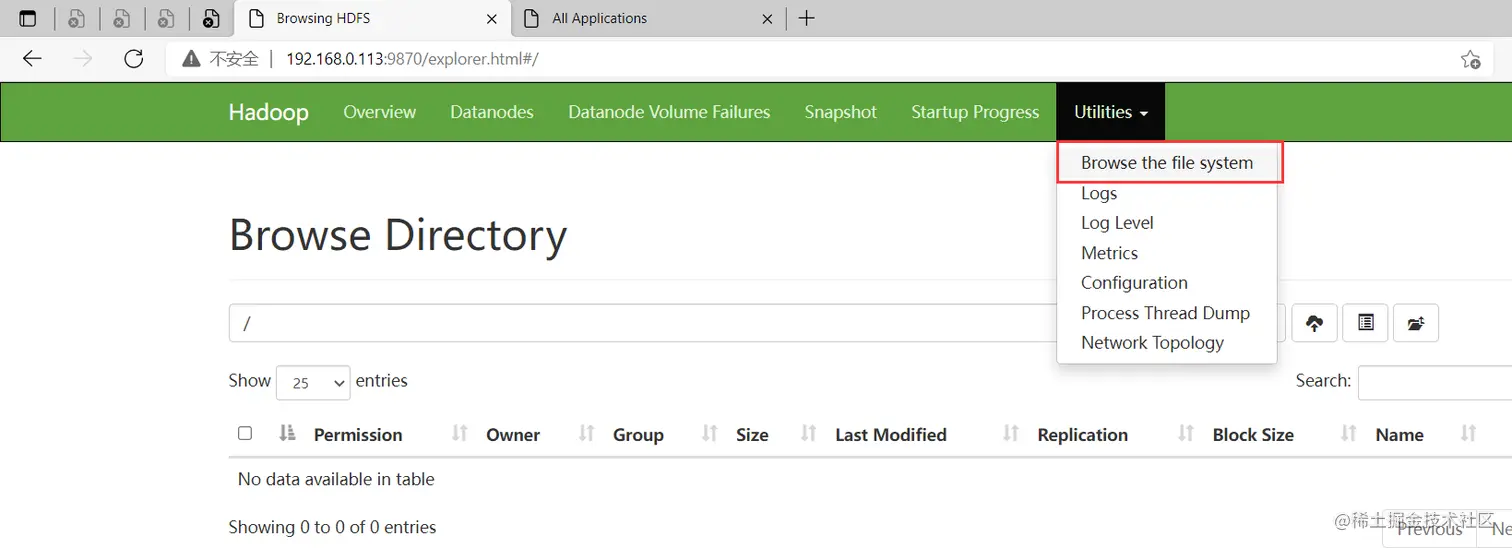1512x548 pixels.
Task: Switch to the All Applications tab
Action: tap(648, 18)
